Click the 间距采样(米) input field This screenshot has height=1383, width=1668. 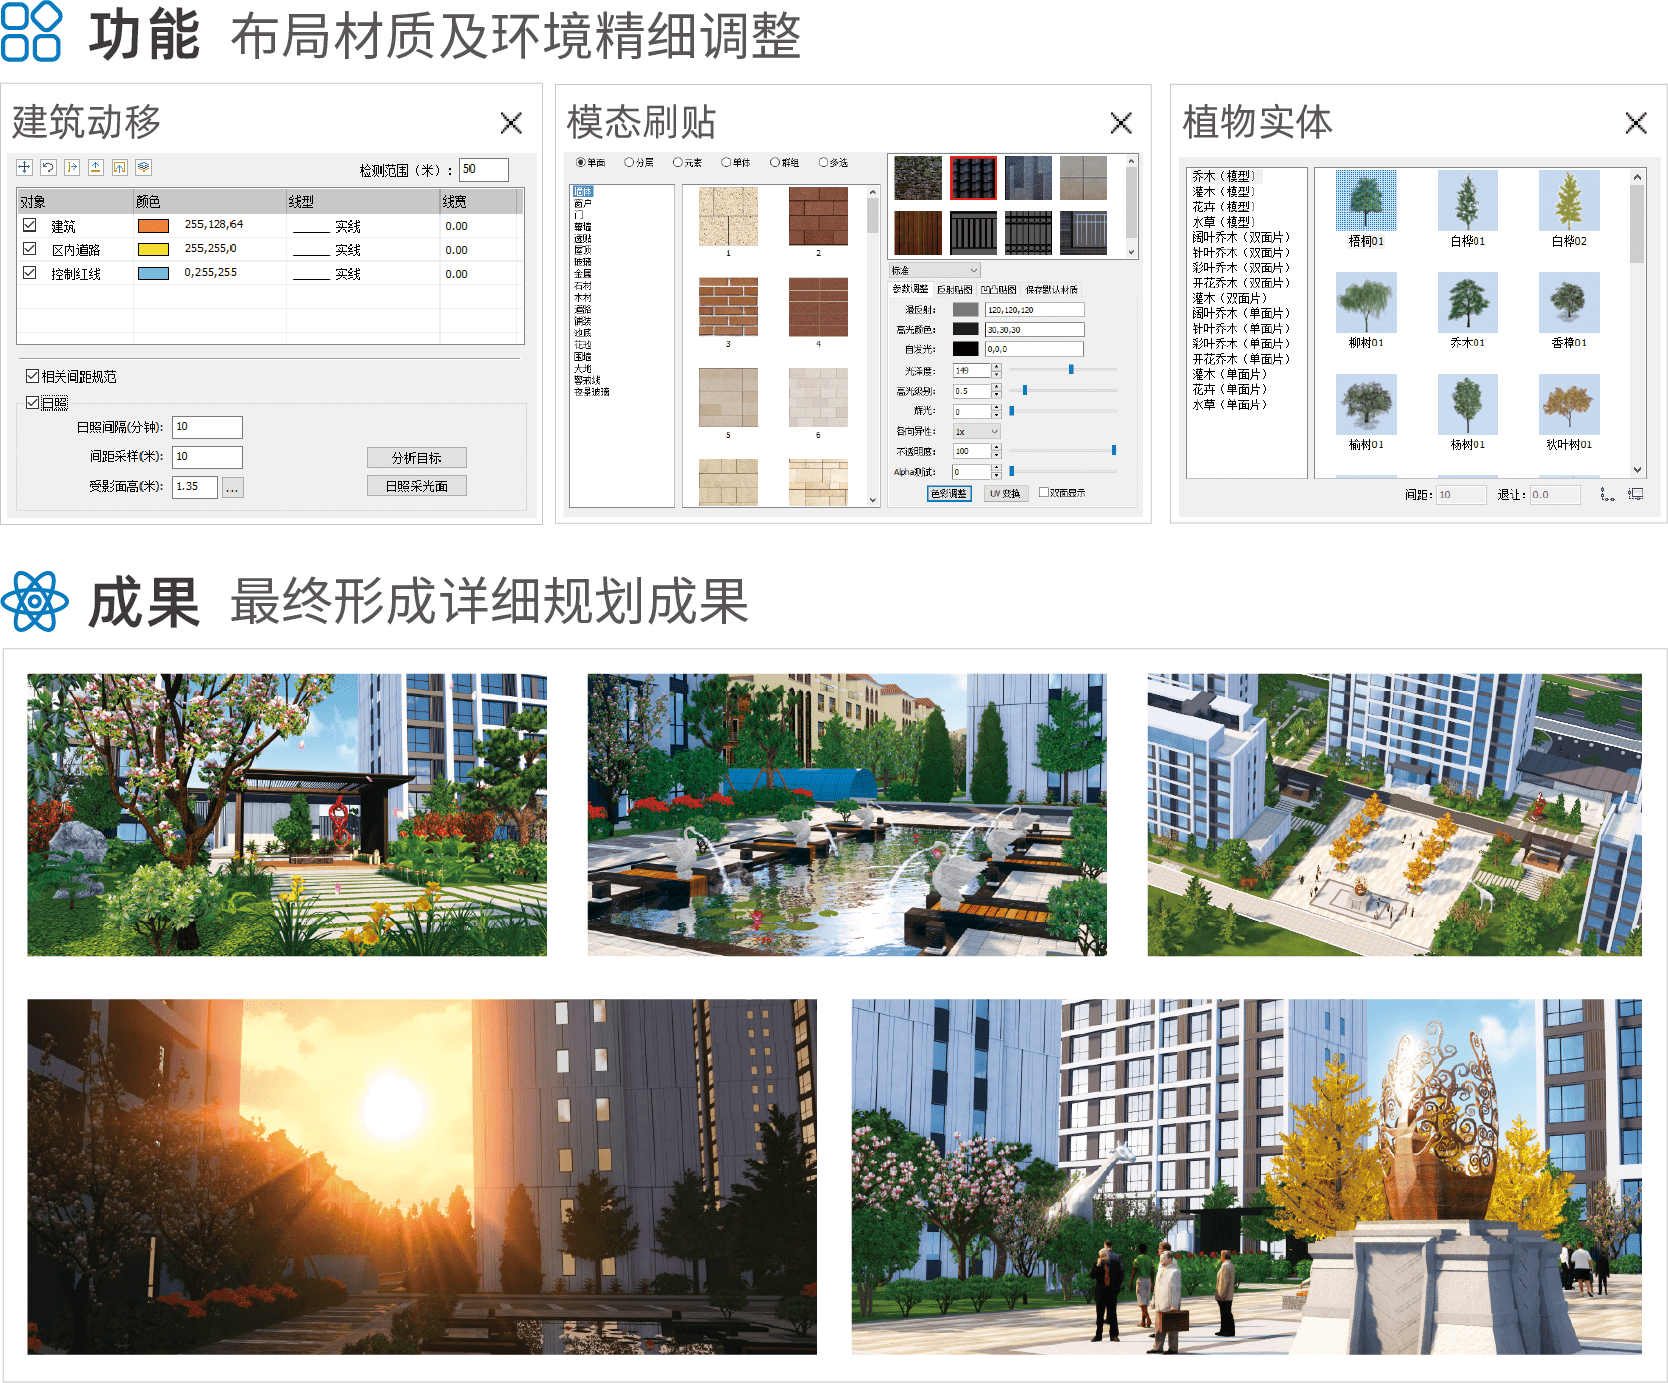click(x=207, y=457)
